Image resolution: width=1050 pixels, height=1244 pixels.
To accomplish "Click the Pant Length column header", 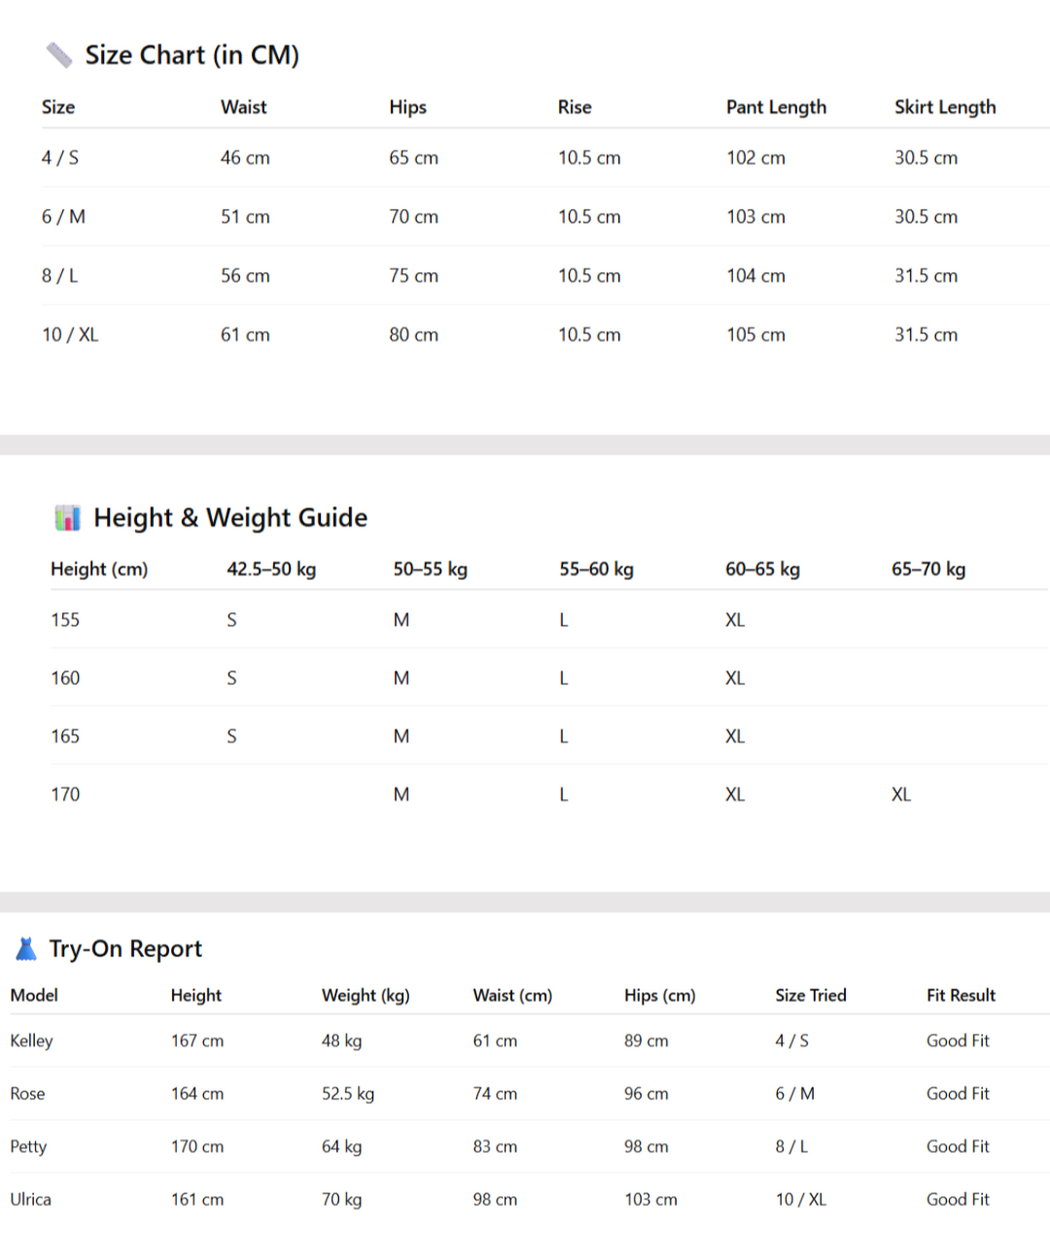I will point(776,107).
